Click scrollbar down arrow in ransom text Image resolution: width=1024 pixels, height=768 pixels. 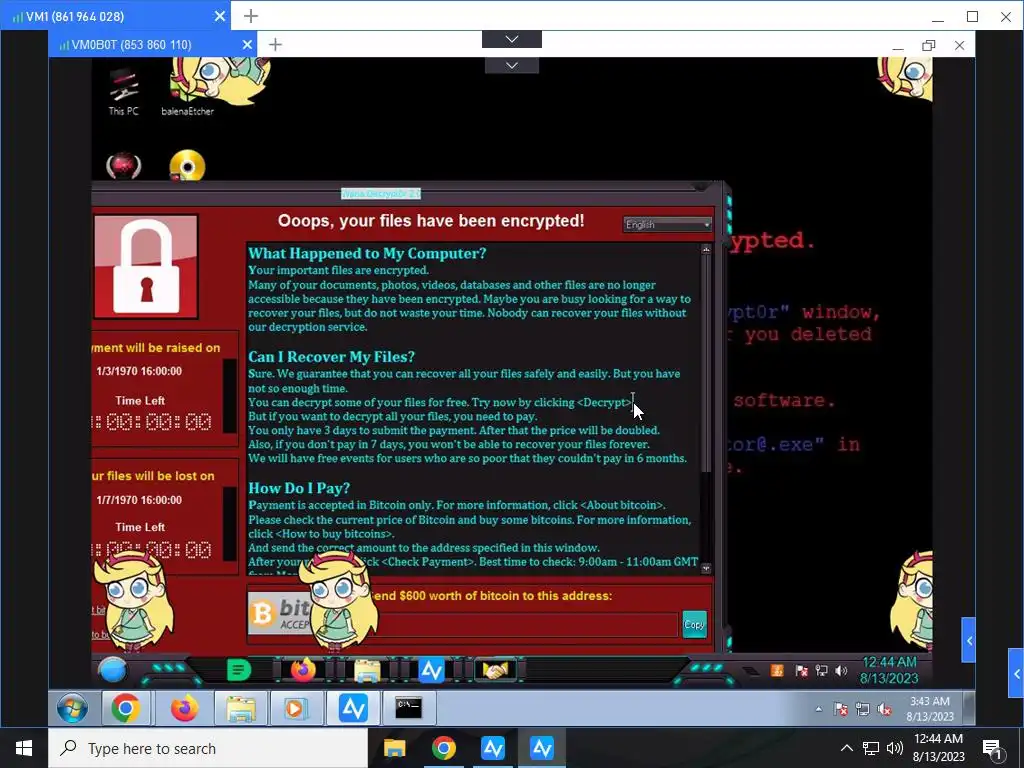click(706, 568)
